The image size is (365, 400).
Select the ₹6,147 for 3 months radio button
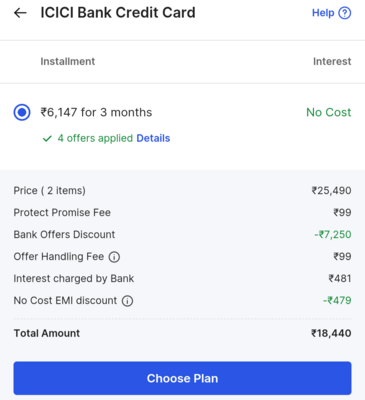pyautogui.click(x=22, y=113)
